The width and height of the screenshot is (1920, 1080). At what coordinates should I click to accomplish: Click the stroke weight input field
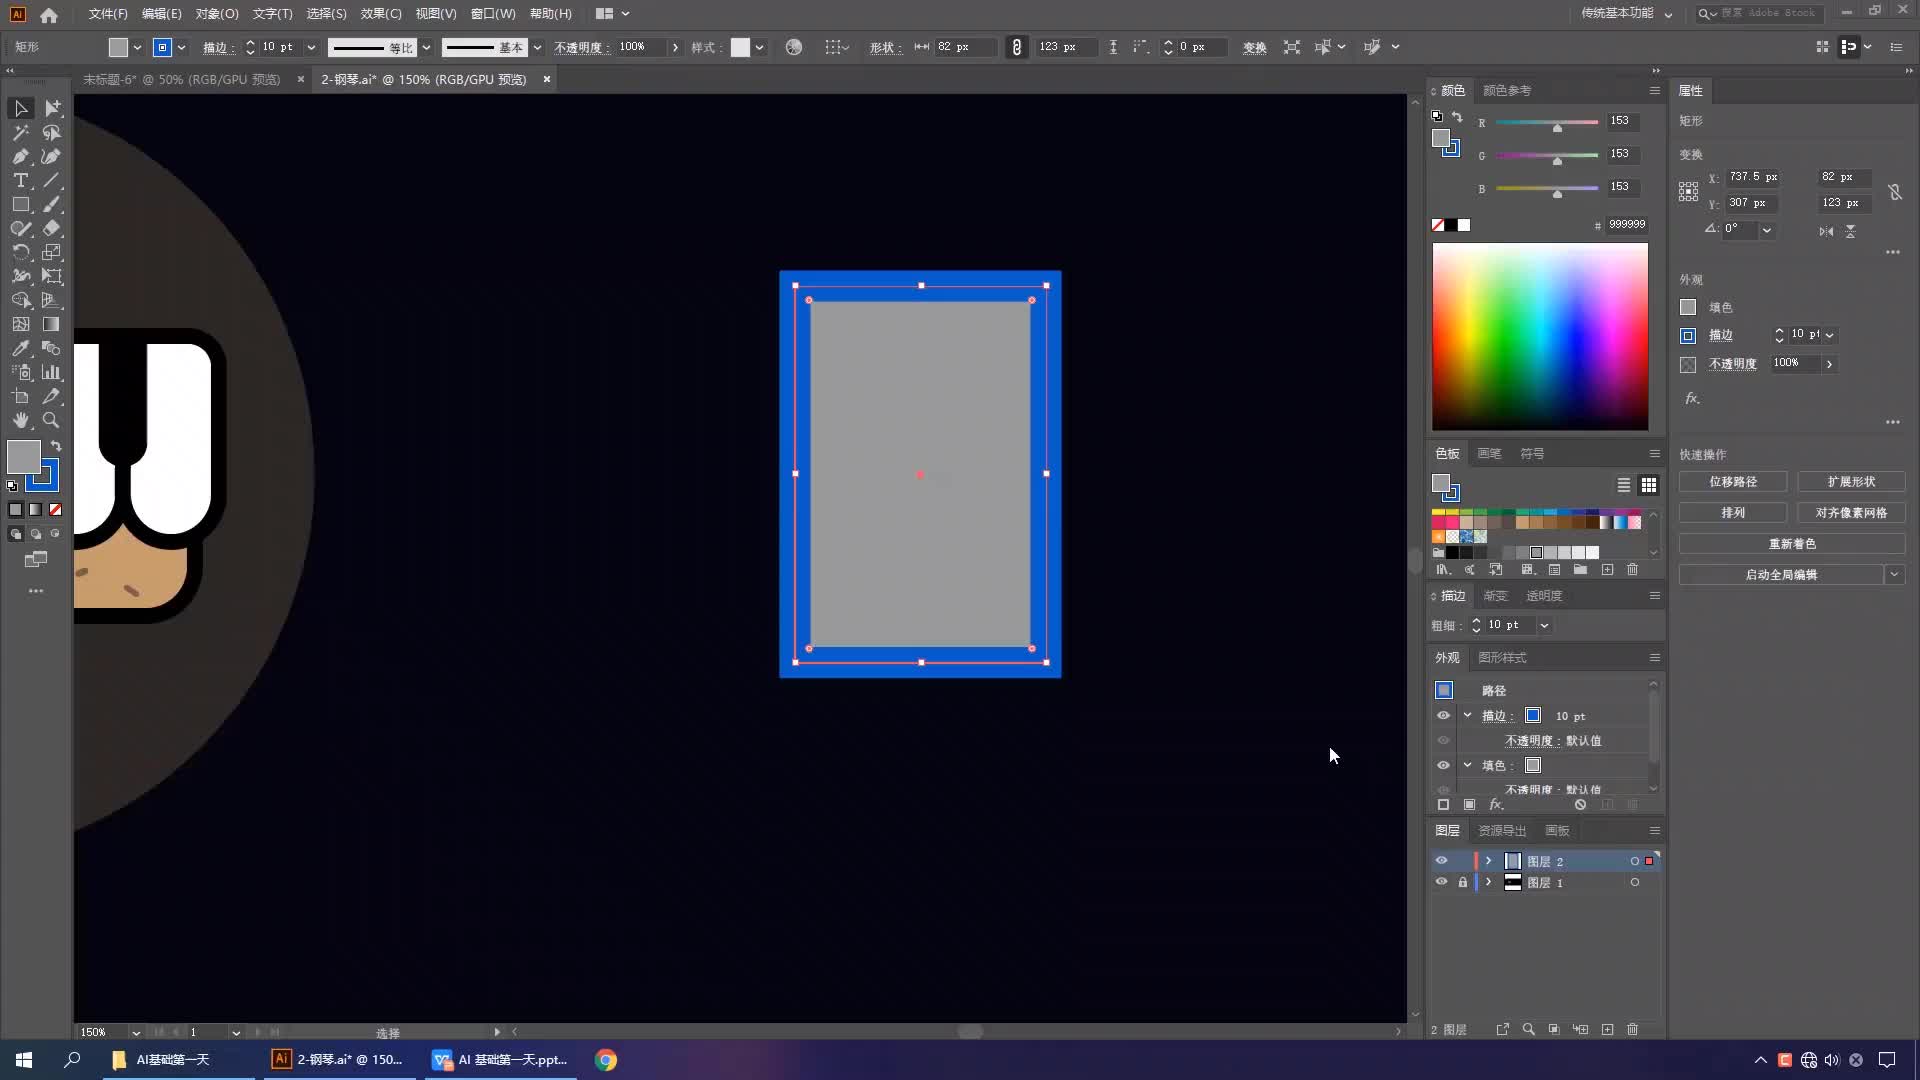(x=278, y=46)
